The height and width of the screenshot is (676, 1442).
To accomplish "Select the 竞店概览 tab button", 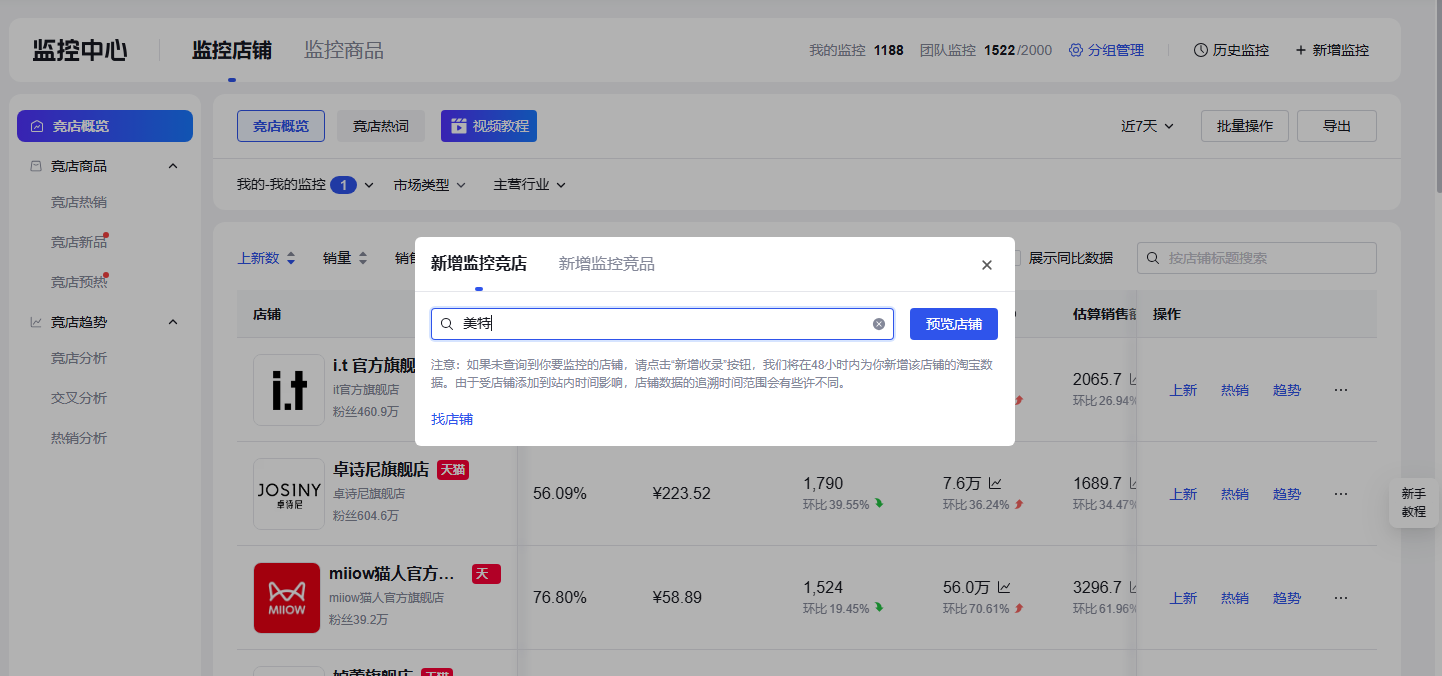I will pyautogui.click(x=281, y=126).
